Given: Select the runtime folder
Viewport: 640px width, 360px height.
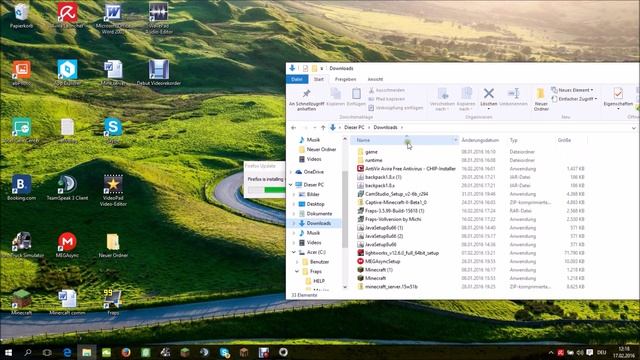Looking at the screenshot, I should click(373, 160).
